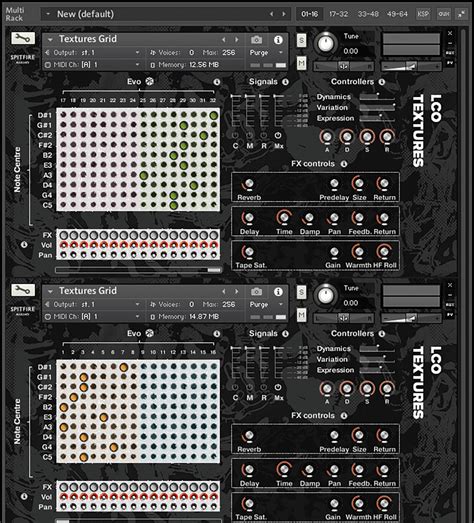Open wrench settings of top Textures Grid instrument
Viewport: 474px width, 523px height.
(23, 38)
